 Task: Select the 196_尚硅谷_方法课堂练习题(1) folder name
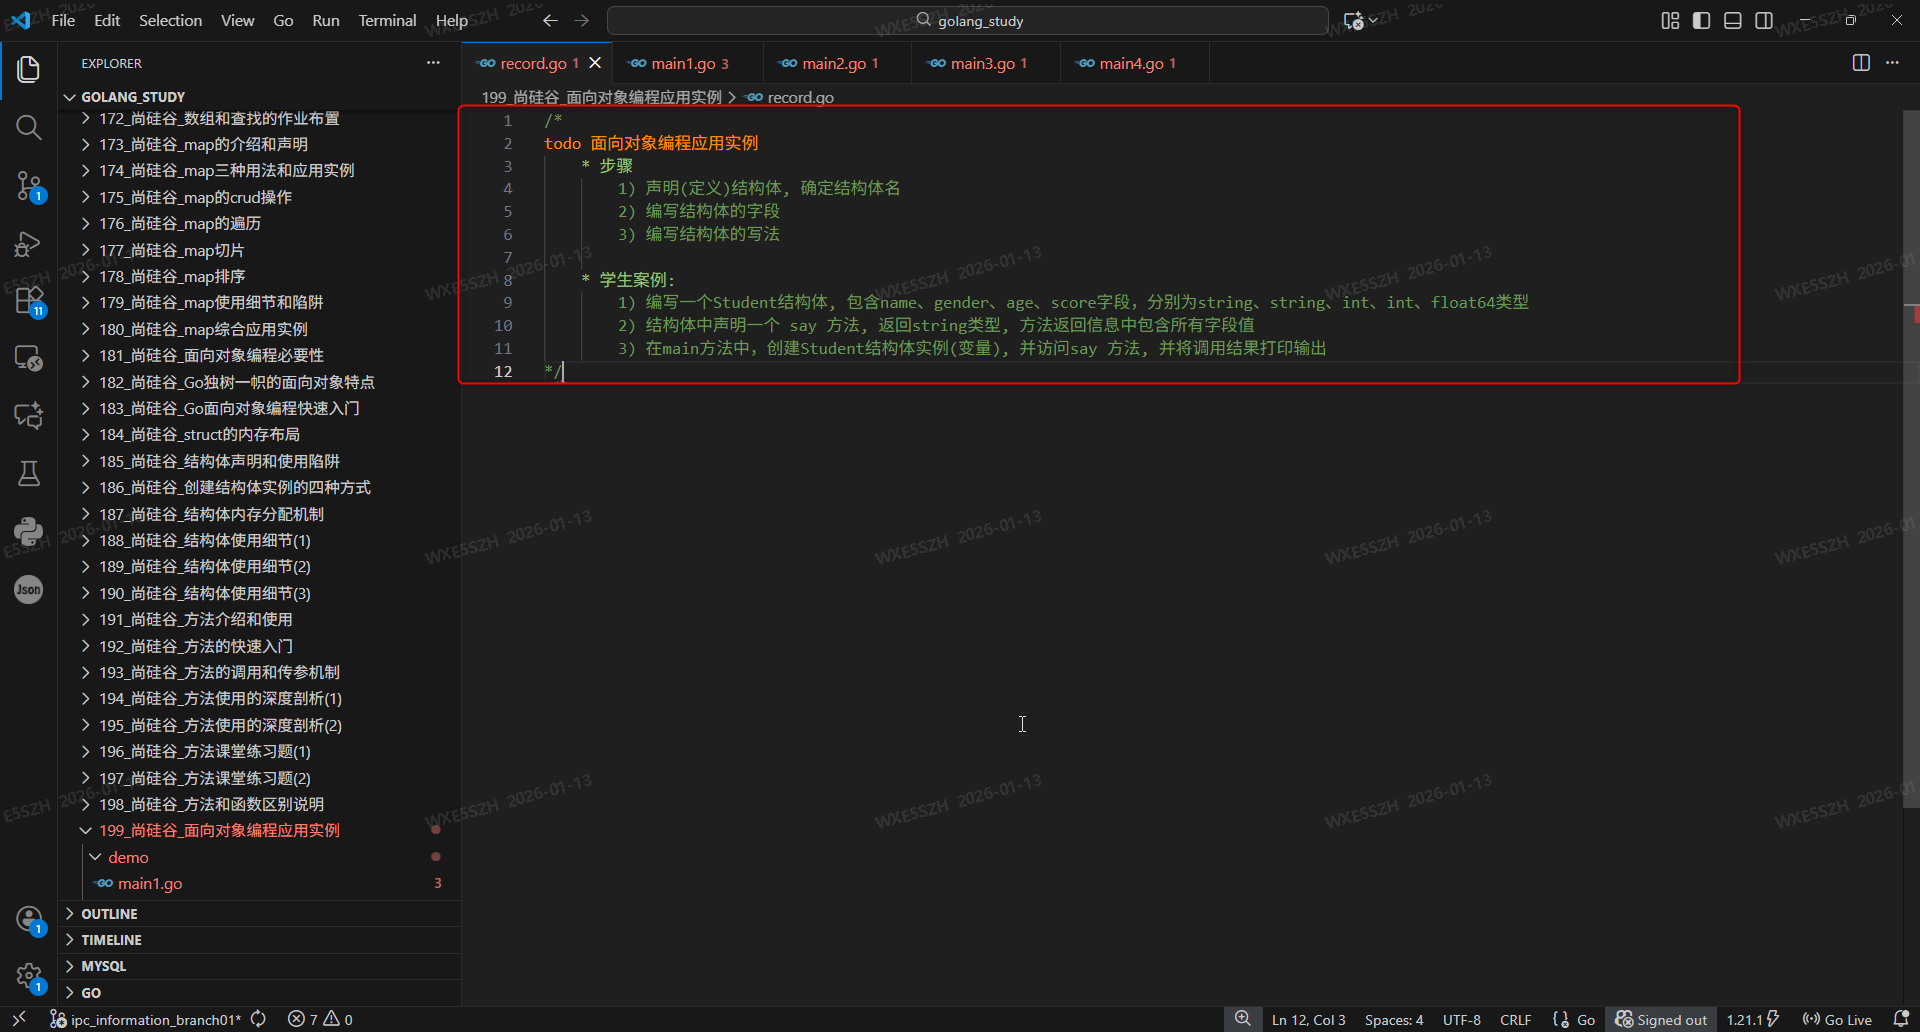click(x=205, y=752)
